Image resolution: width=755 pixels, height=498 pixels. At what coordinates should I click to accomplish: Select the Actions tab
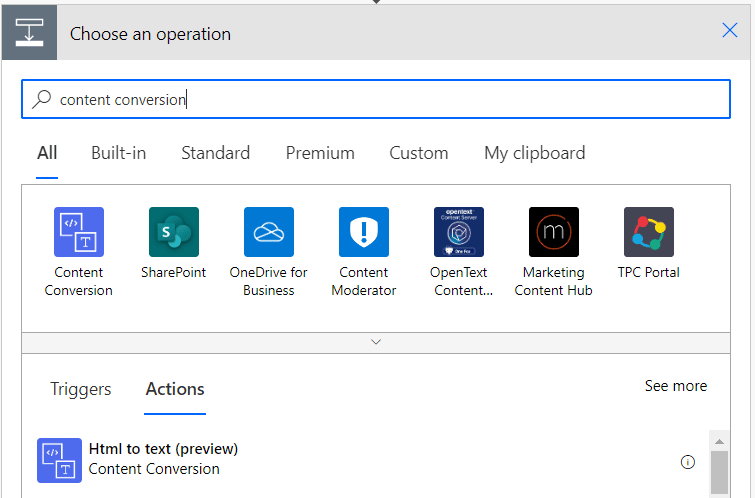[175, 389]
